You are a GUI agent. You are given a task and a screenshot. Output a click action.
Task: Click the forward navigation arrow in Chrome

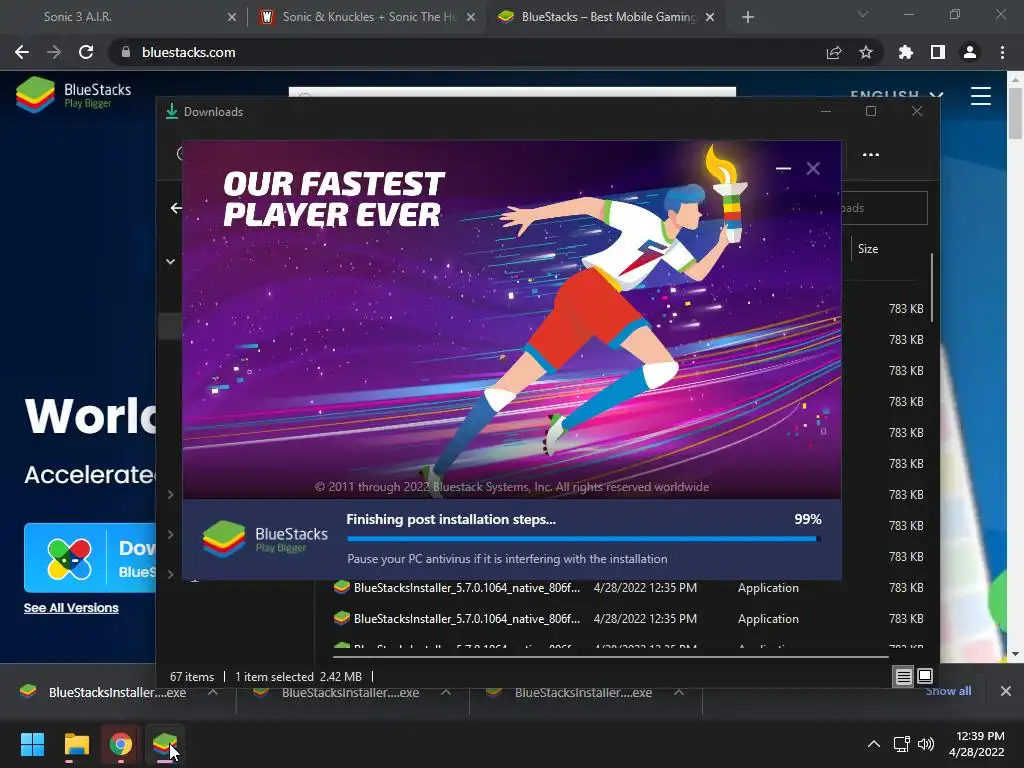(54, 52)
